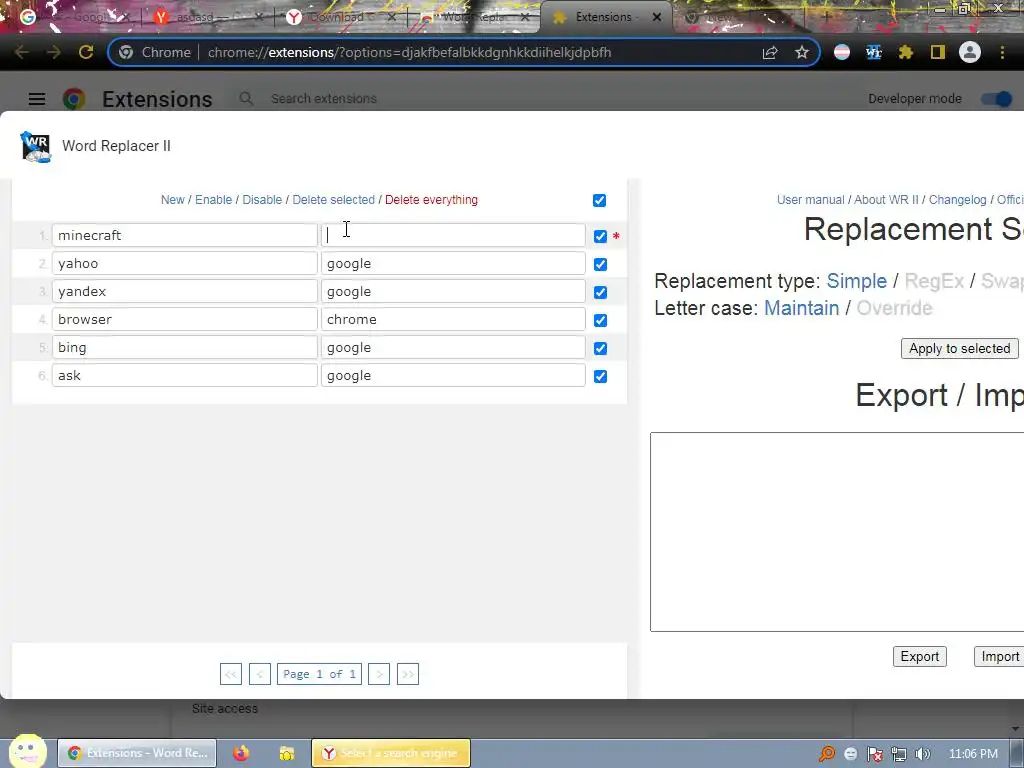This screenshot has width=1024, height=768.
Task: Open the Action Center flag tray icon
Action: tap(874, 754)
